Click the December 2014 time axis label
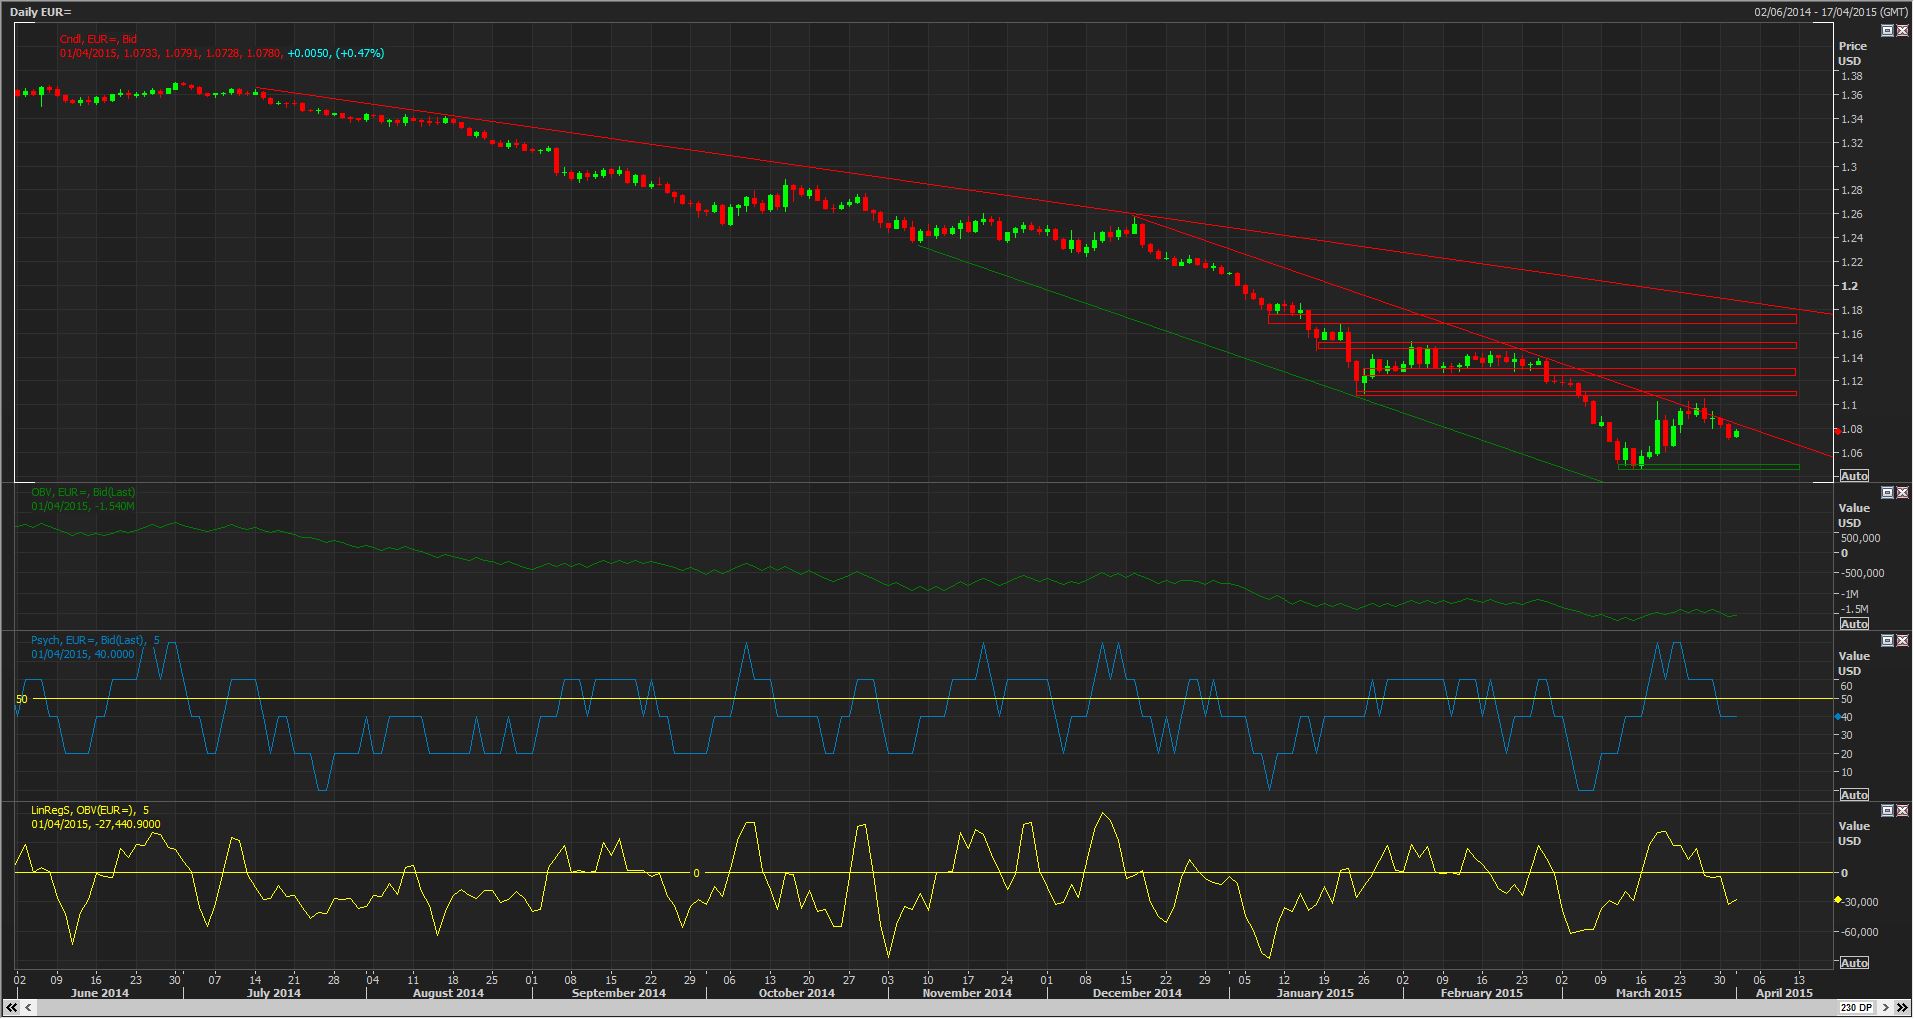The width and height of the screenshot is (1914, 1019). point(1138,993)
